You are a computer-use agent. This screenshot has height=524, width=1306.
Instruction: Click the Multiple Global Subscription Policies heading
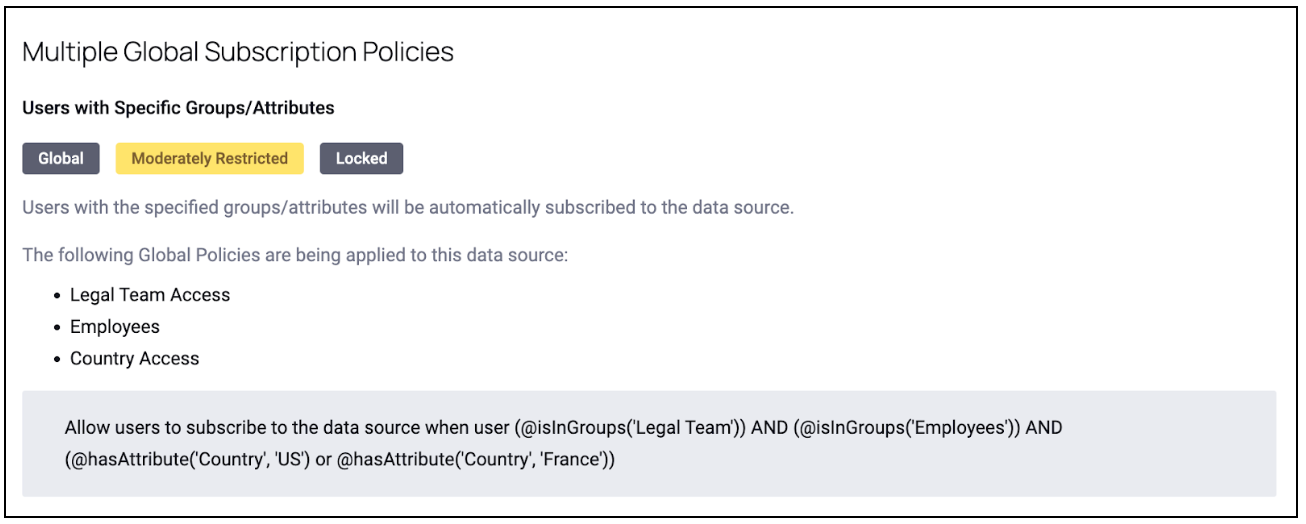tap(238, 52)
